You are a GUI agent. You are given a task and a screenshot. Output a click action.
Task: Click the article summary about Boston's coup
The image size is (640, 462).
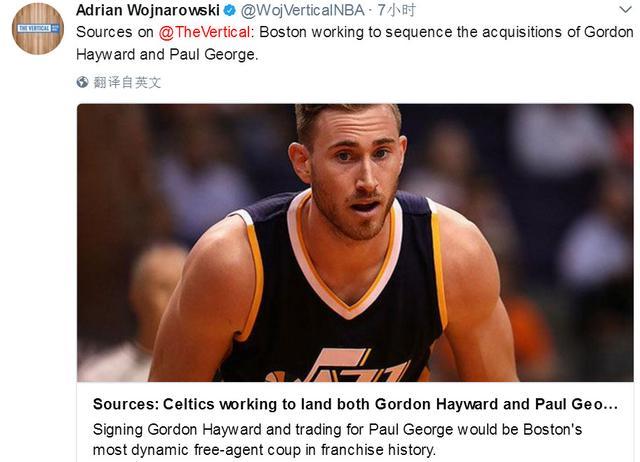click(x=337, y=440)
